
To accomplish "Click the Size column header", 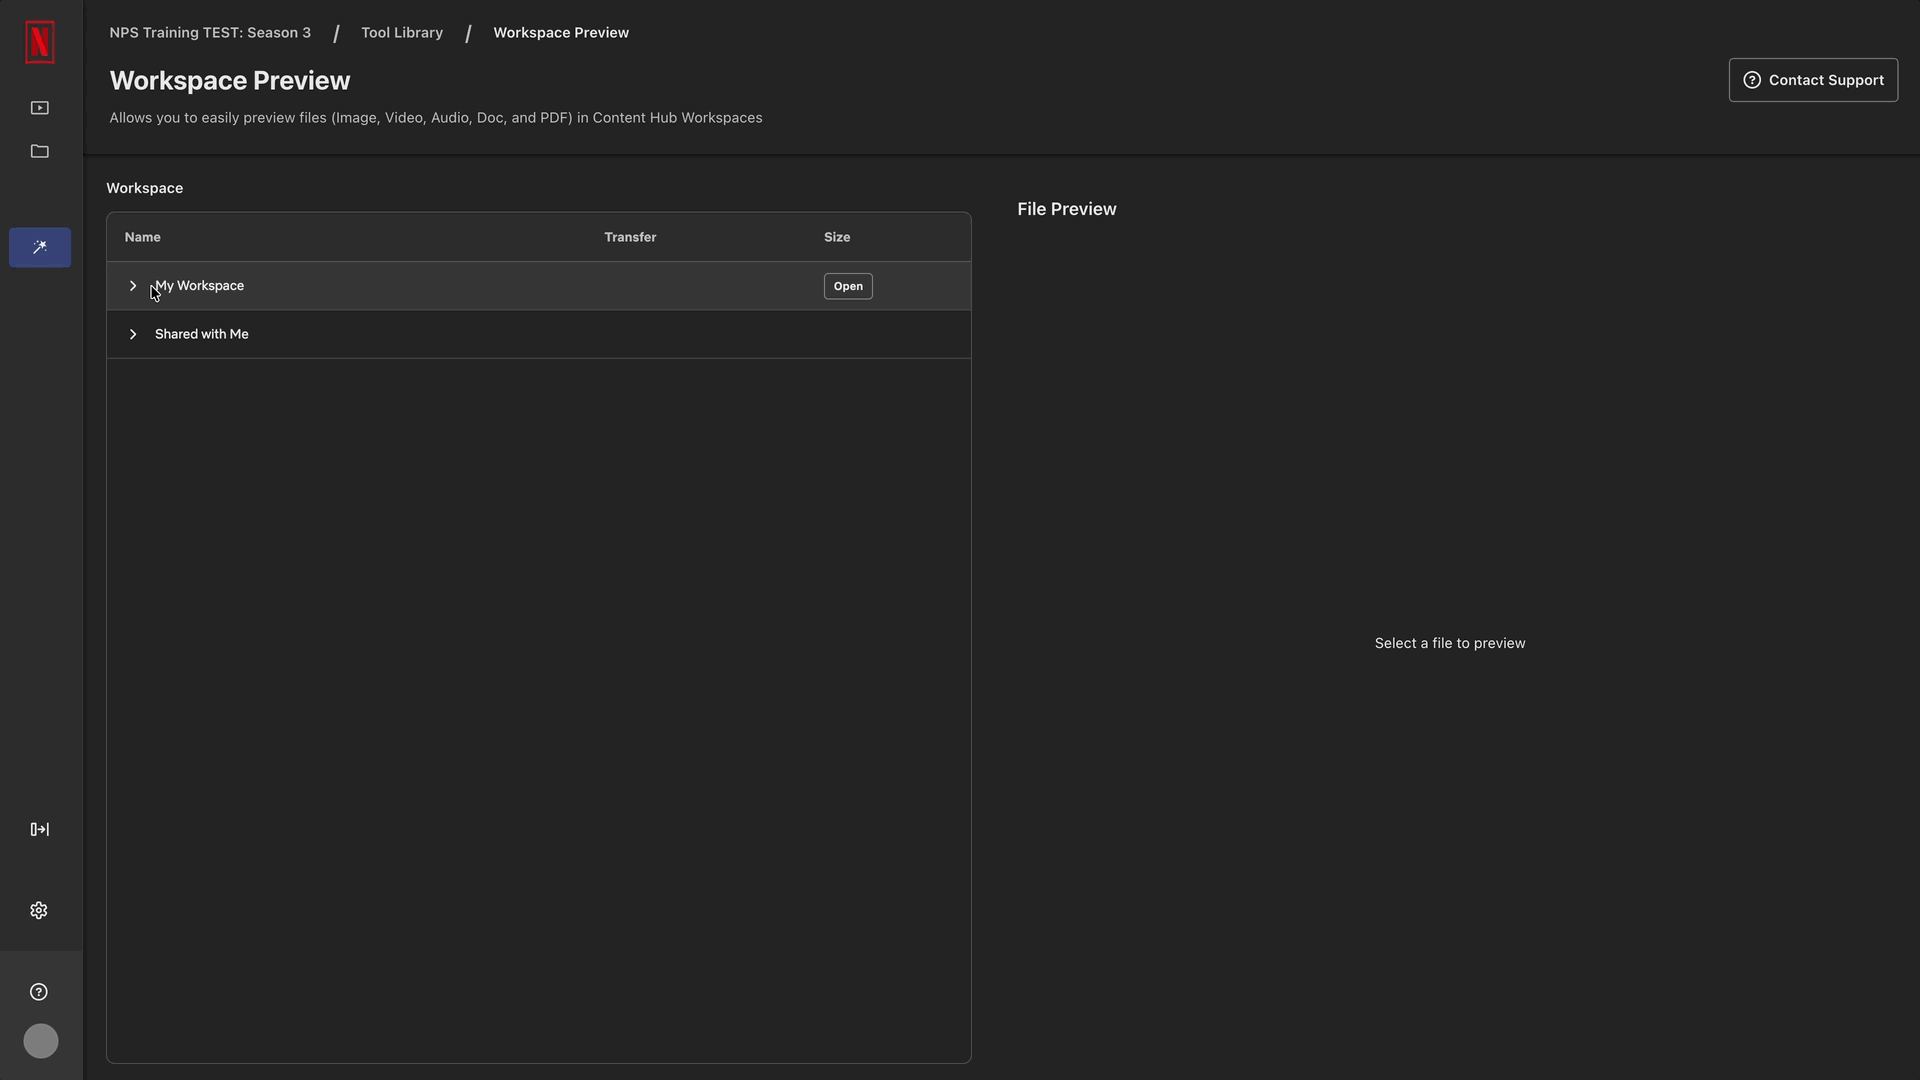I will pos(837,237).
